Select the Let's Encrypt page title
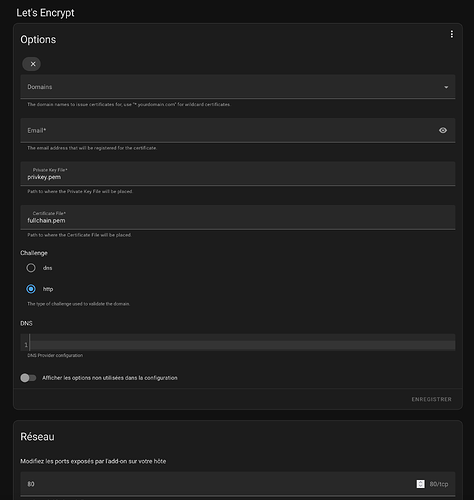Screen dimensions: 474x500 (x=45, y=13)
